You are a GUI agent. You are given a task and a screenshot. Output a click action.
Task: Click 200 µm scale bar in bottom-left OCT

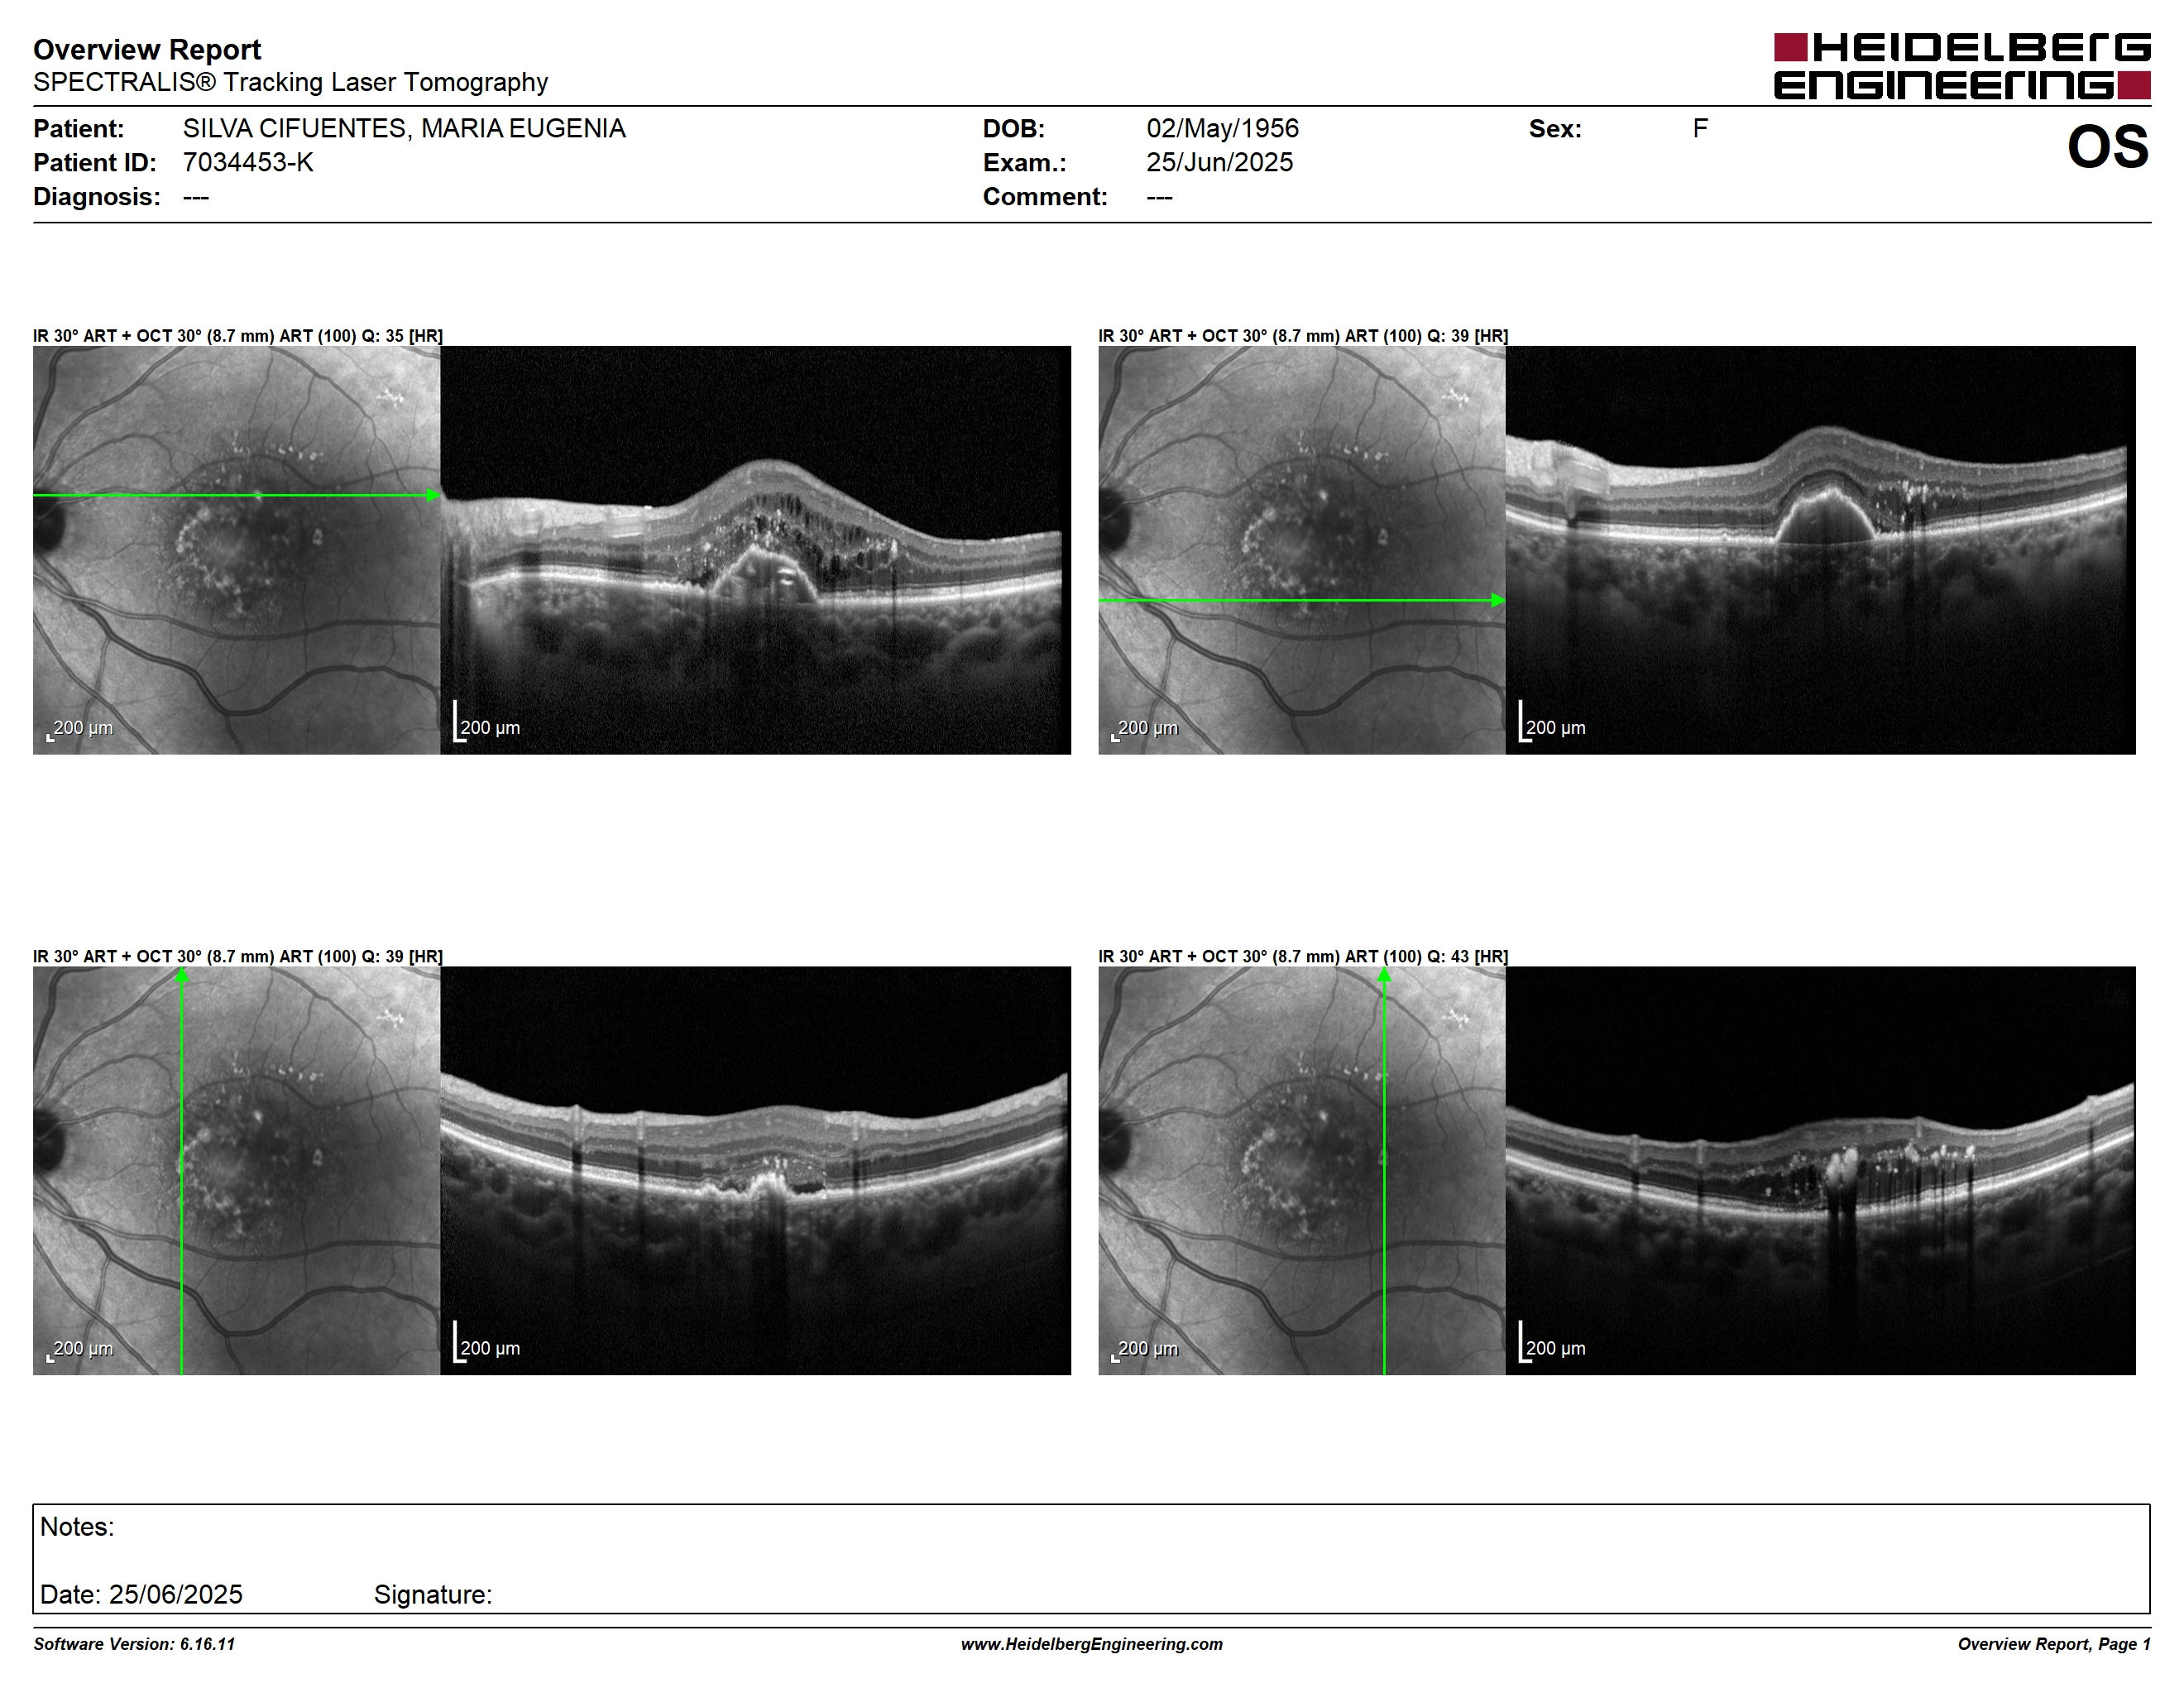pos(487,1341)
